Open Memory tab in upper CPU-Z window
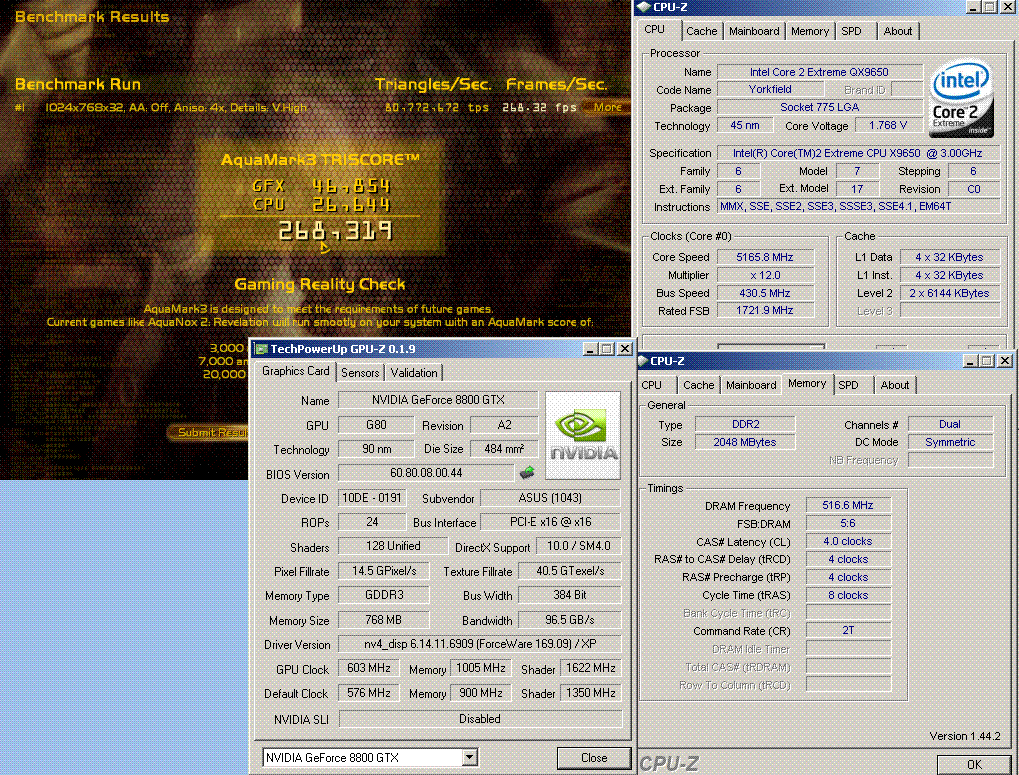This screenshot has width=1019, height=775. point(810,31)
